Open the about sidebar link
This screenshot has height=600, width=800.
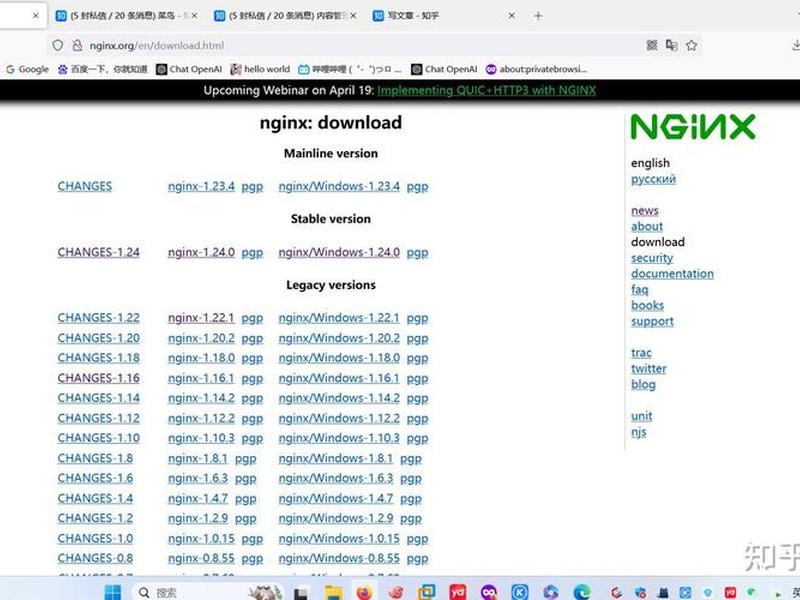click(647, 226)
